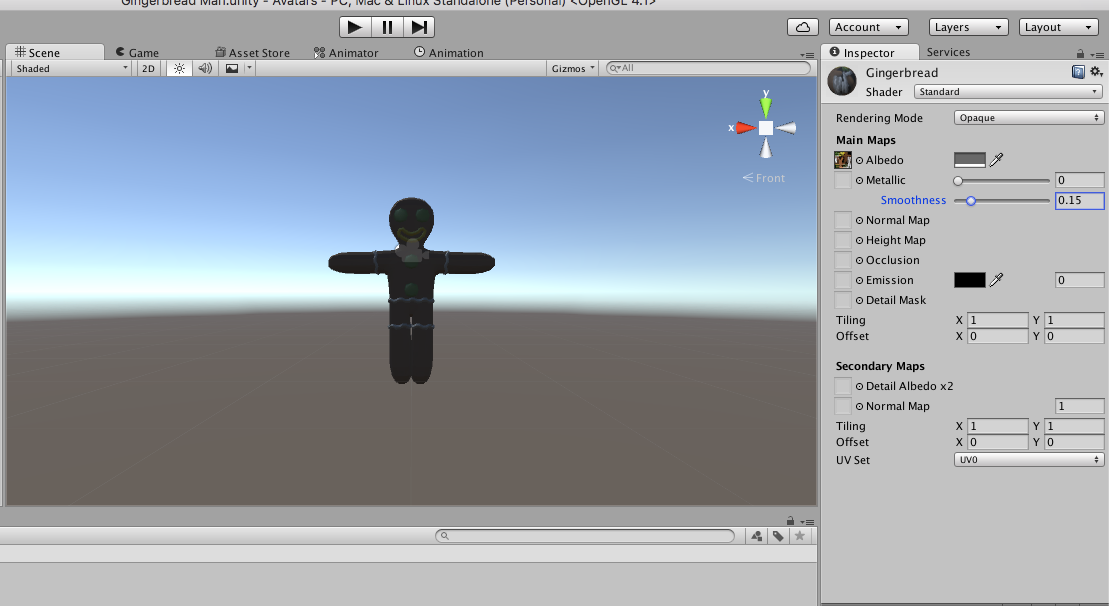
Task: Open the Gizmos dropdown
Action: coord(573,69)
